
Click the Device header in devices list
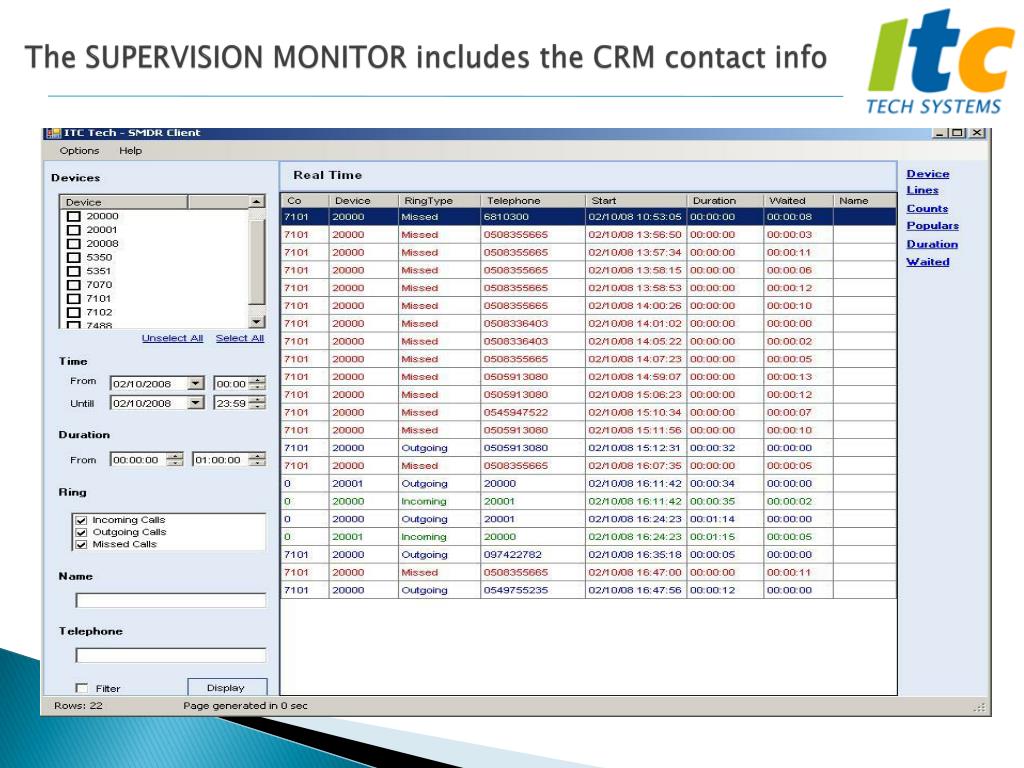[x=123, y=202]
